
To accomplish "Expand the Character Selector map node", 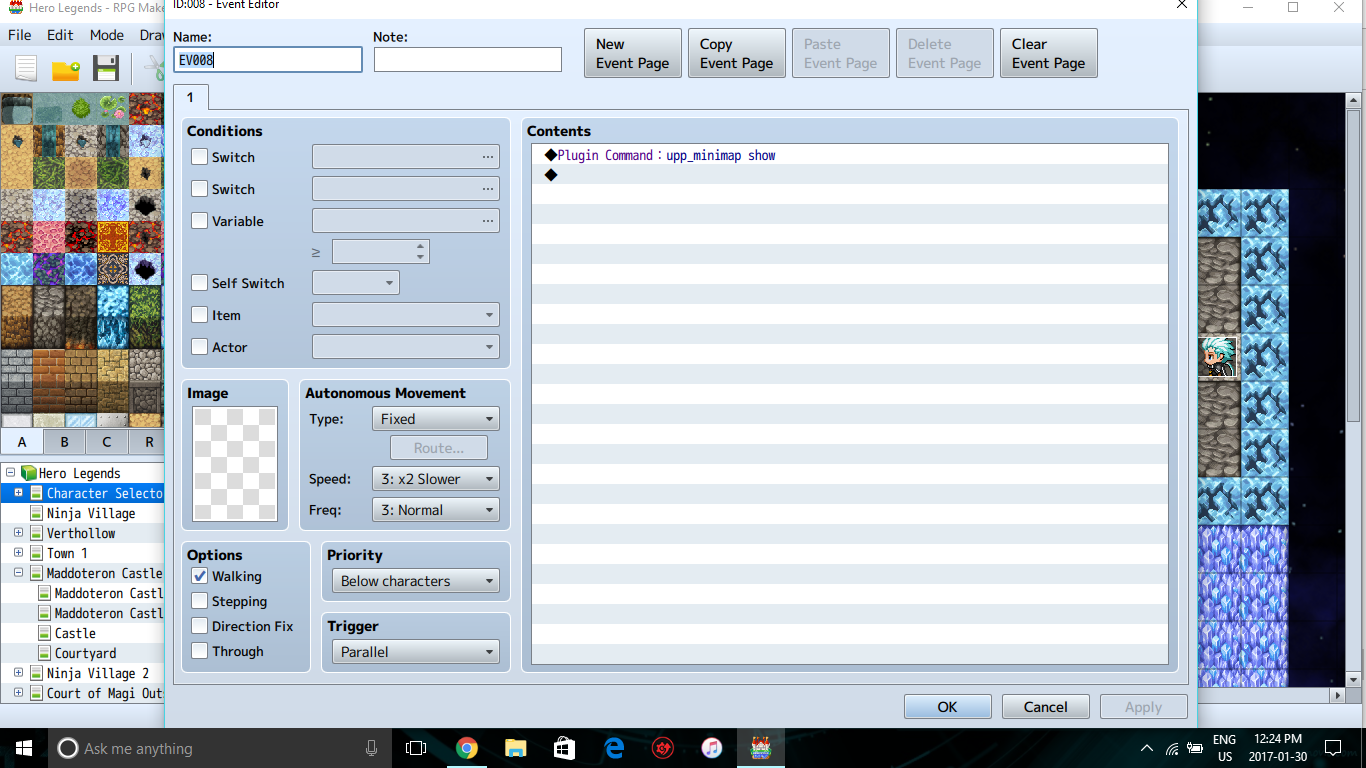I will [x=18, y=493].
